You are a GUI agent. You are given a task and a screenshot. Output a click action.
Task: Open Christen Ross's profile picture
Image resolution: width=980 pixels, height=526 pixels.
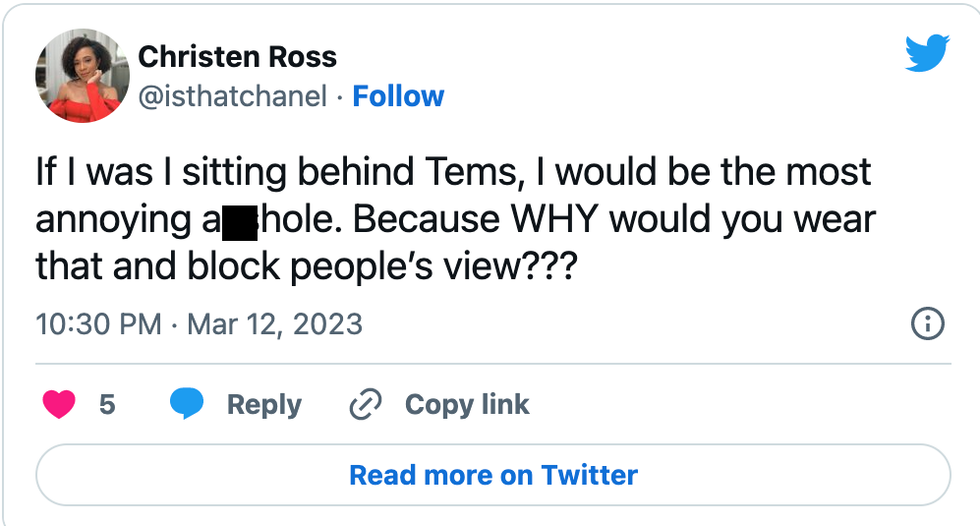coord(82,76)
